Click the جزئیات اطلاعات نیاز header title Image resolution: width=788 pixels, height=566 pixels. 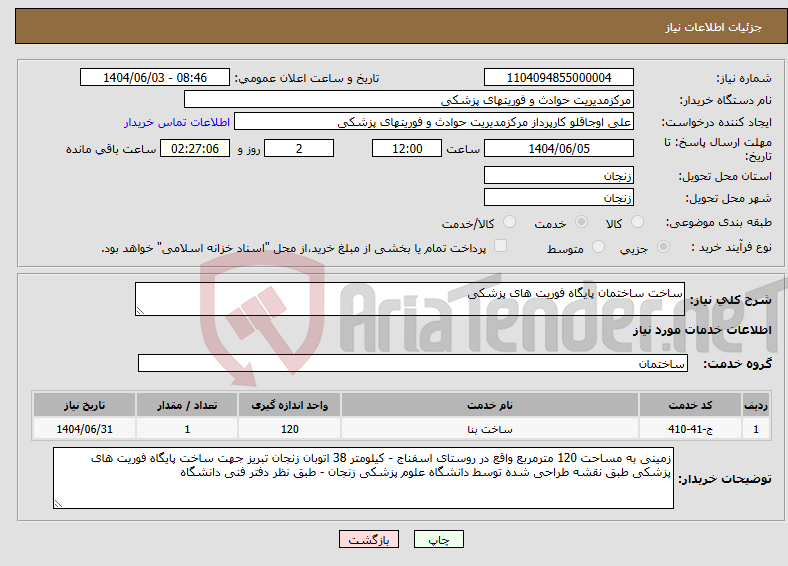coord(714,27)
